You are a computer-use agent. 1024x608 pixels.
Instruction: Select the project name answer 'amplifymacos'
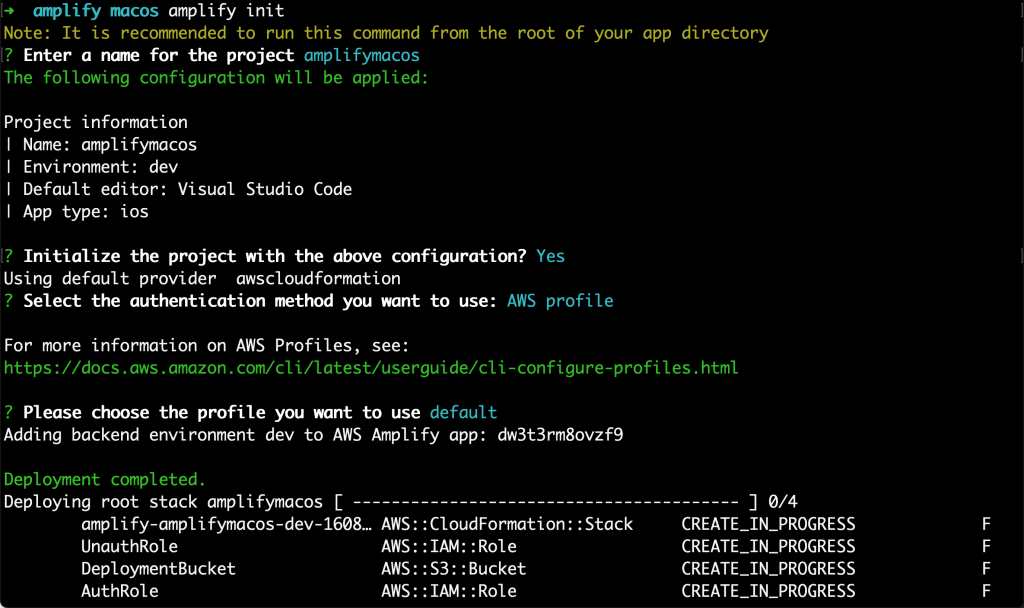coord(361,56)
